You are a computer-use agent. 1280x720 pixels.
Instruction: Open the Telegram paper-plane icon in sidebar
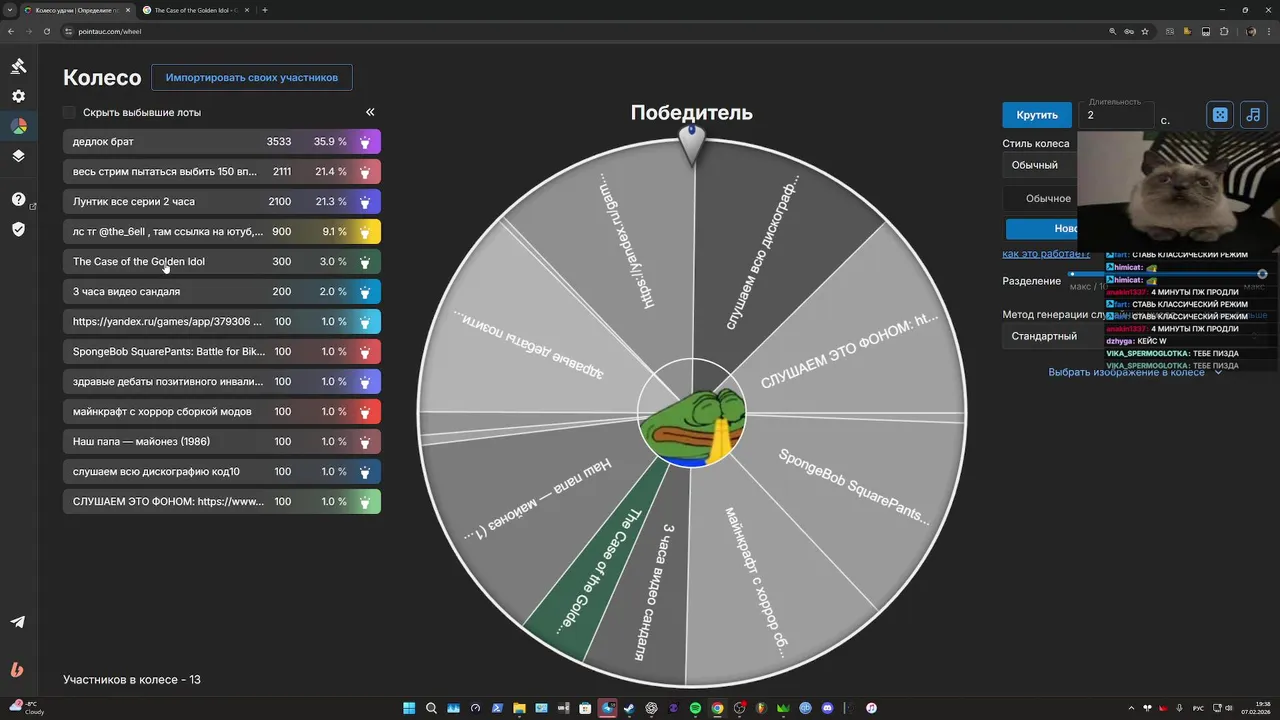(18, 621)
